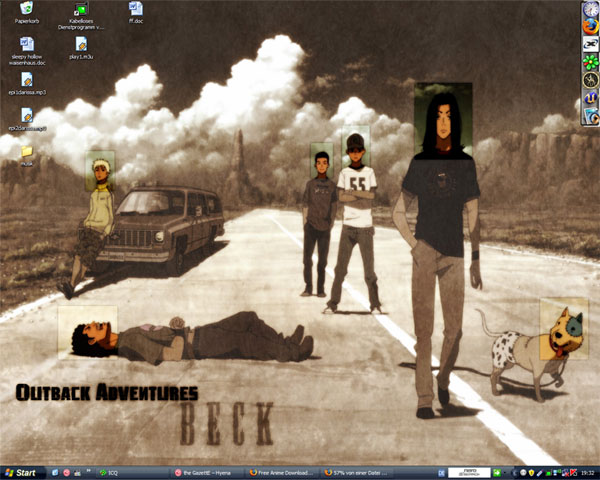
Task: Select the first epi1 mp3 file icon
Action: click(x=27, y=80)
